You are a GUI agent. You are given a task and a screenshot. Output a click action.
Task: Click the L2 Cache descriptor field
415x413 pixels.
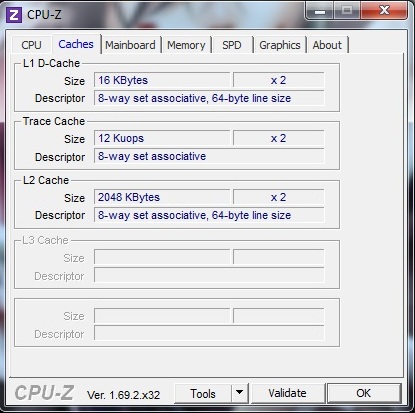click(209, 215)
